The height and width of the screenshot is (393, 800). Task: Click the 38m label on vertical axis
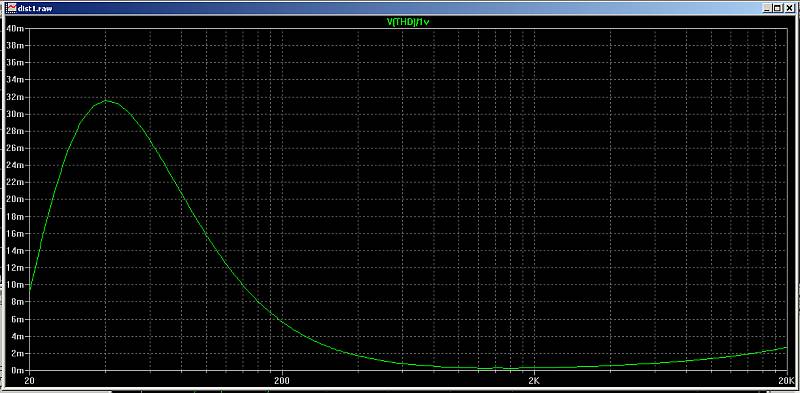(14, 45)
